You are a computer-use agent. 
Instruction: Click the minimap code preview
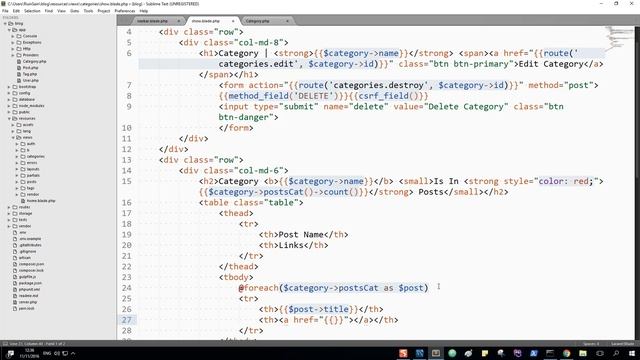pyautogui.click(x=619, y=38)
